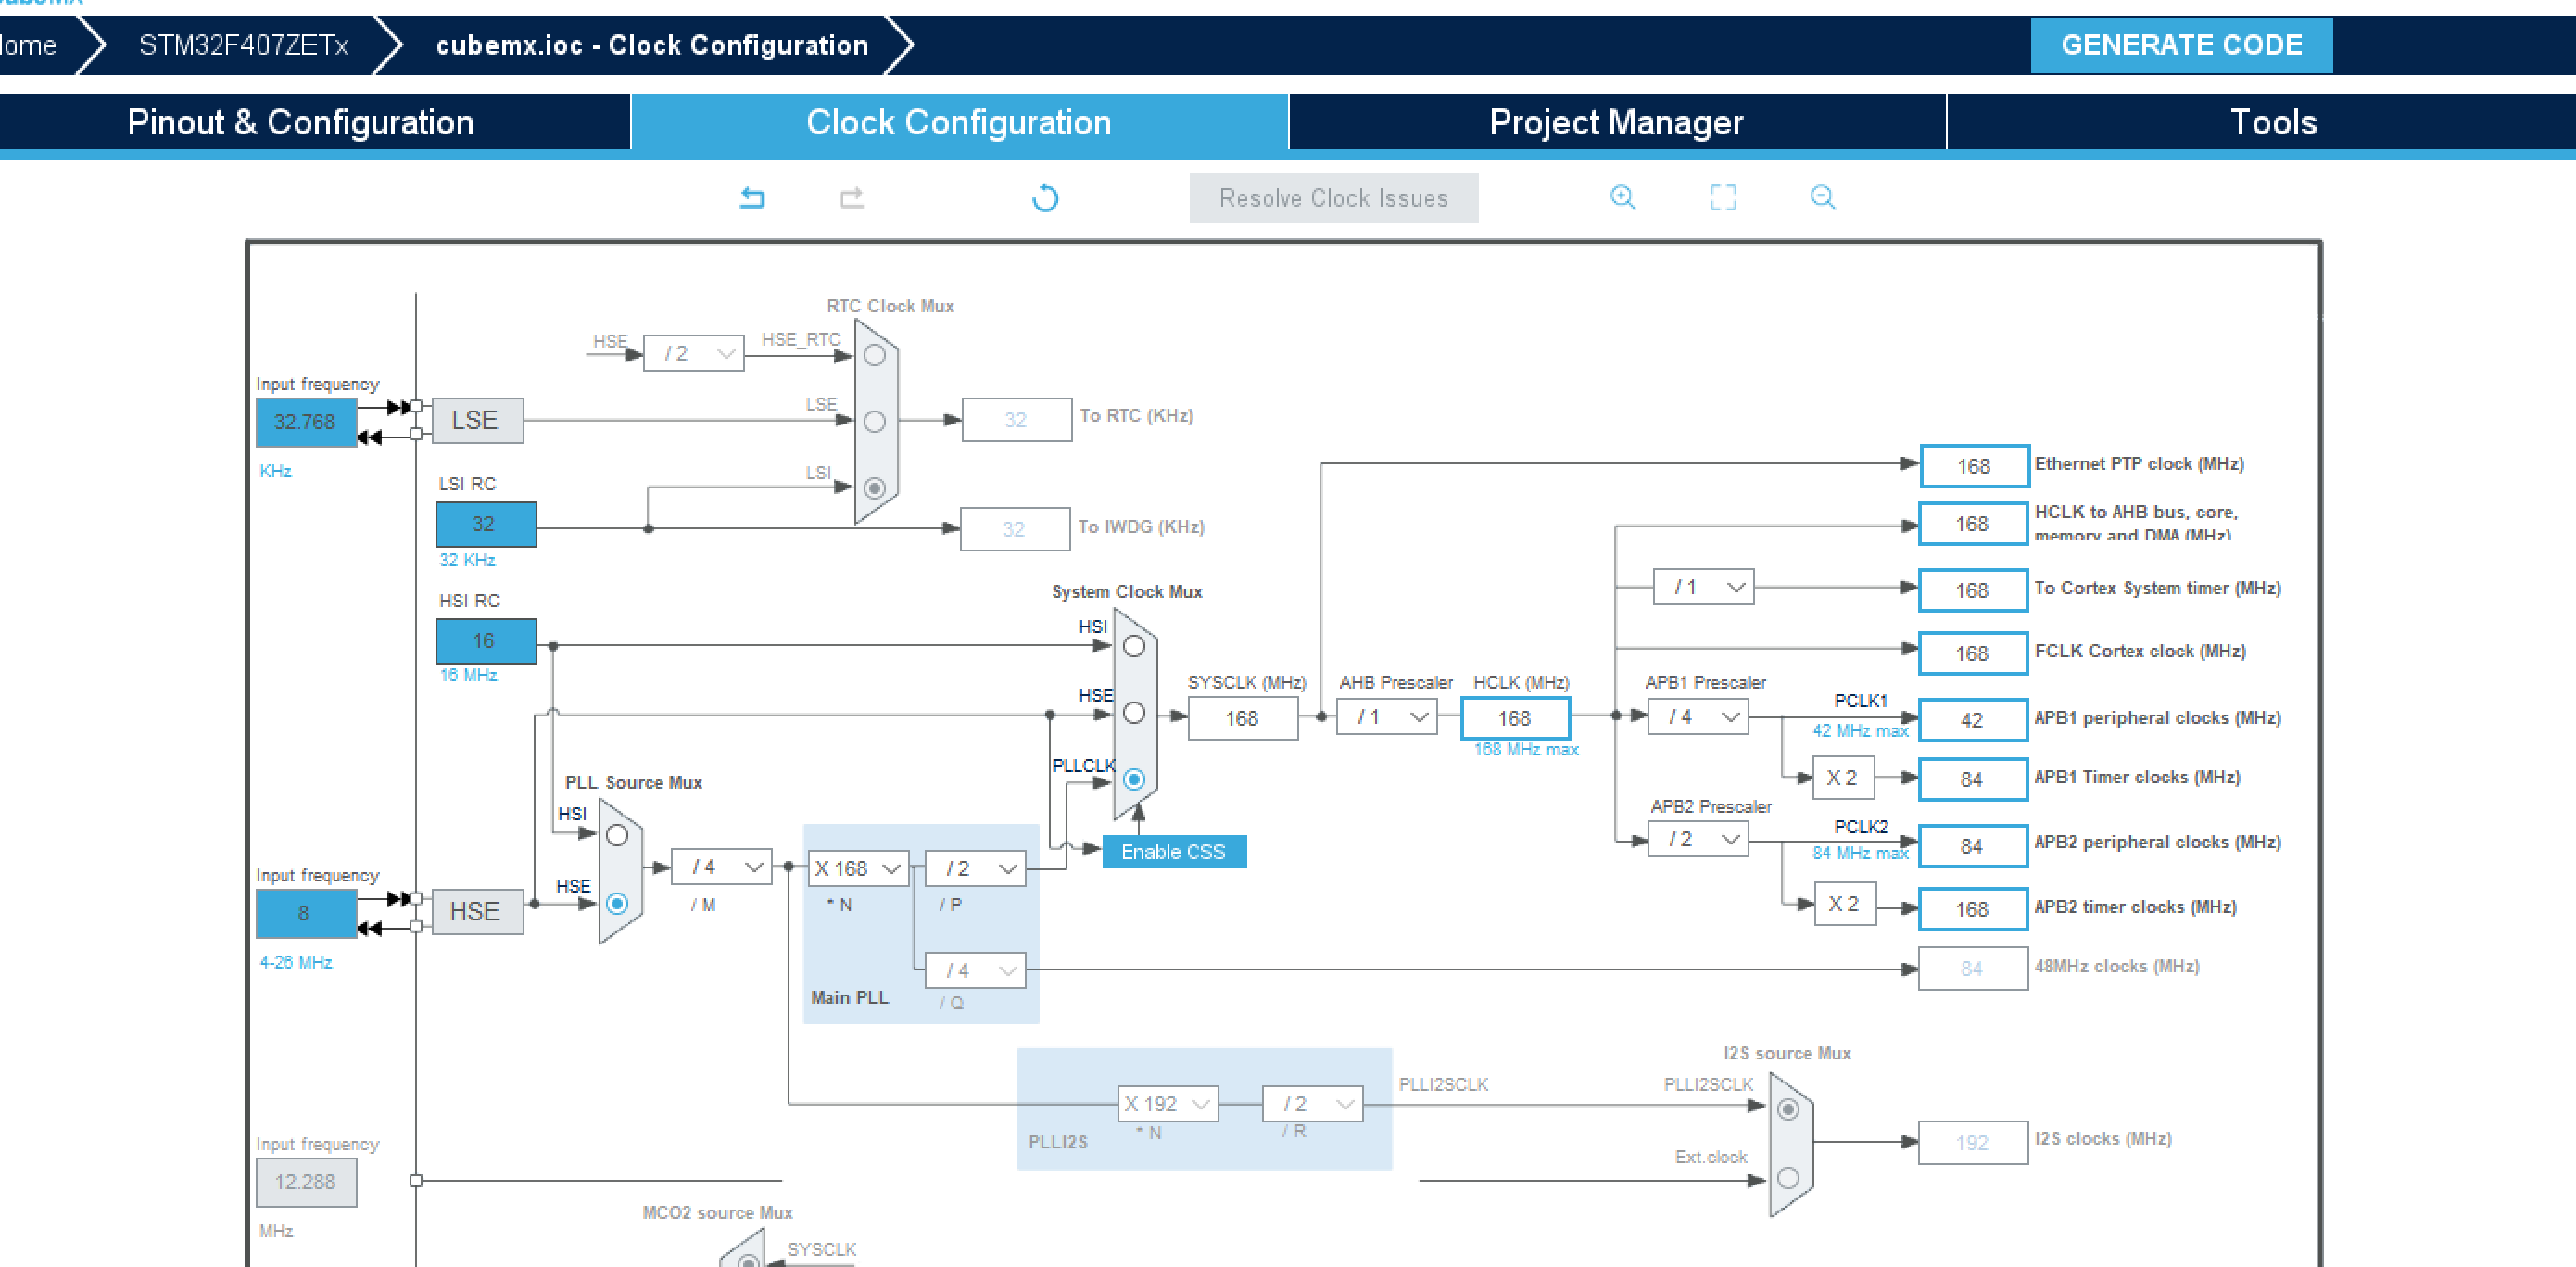Click APB1 peripheral clocks value field

pyautogui.click(x=1973, y=720)
